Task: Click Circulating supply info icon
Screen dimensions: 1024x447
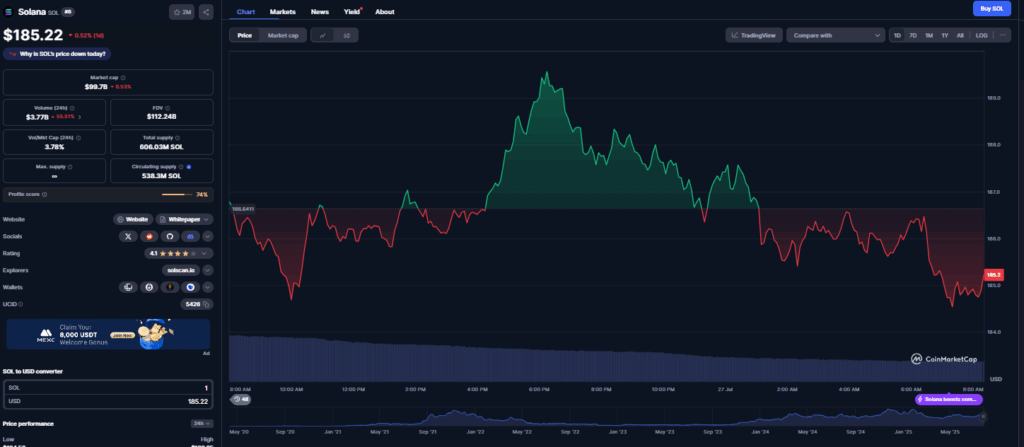Action: pyautogui.click(x=182, y=167)
